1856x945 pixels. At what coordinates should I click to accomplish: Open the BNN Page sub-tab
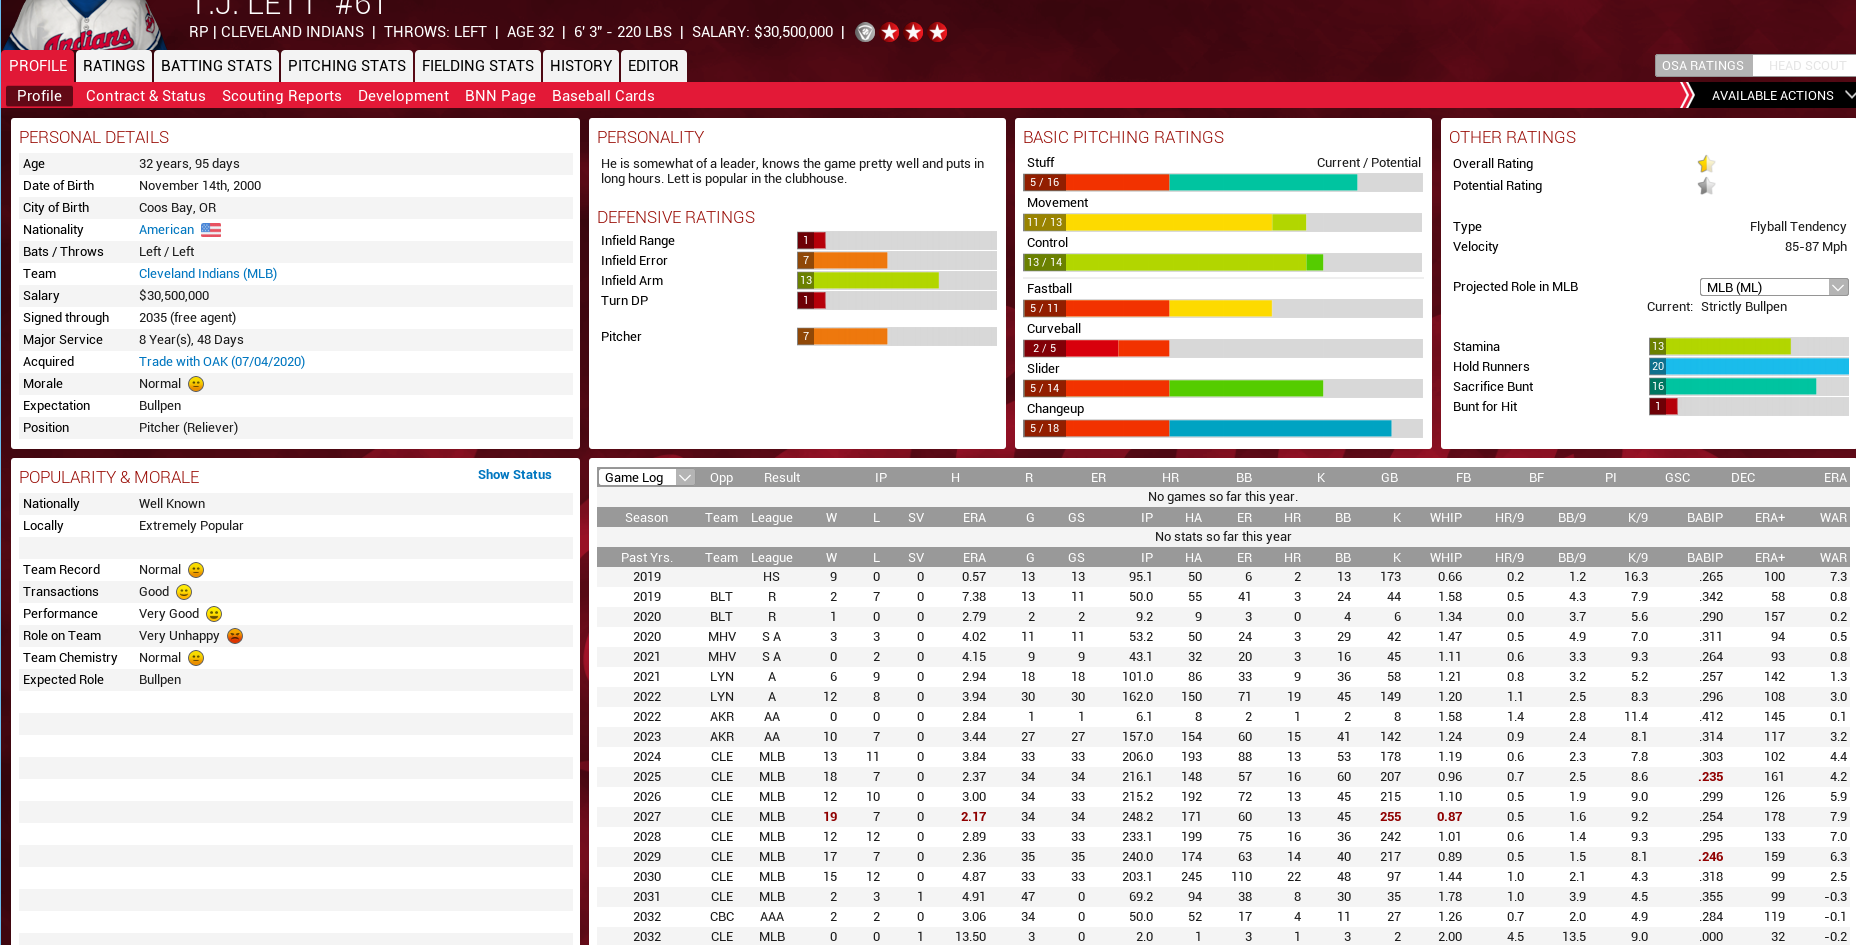(x=500, y=96)
